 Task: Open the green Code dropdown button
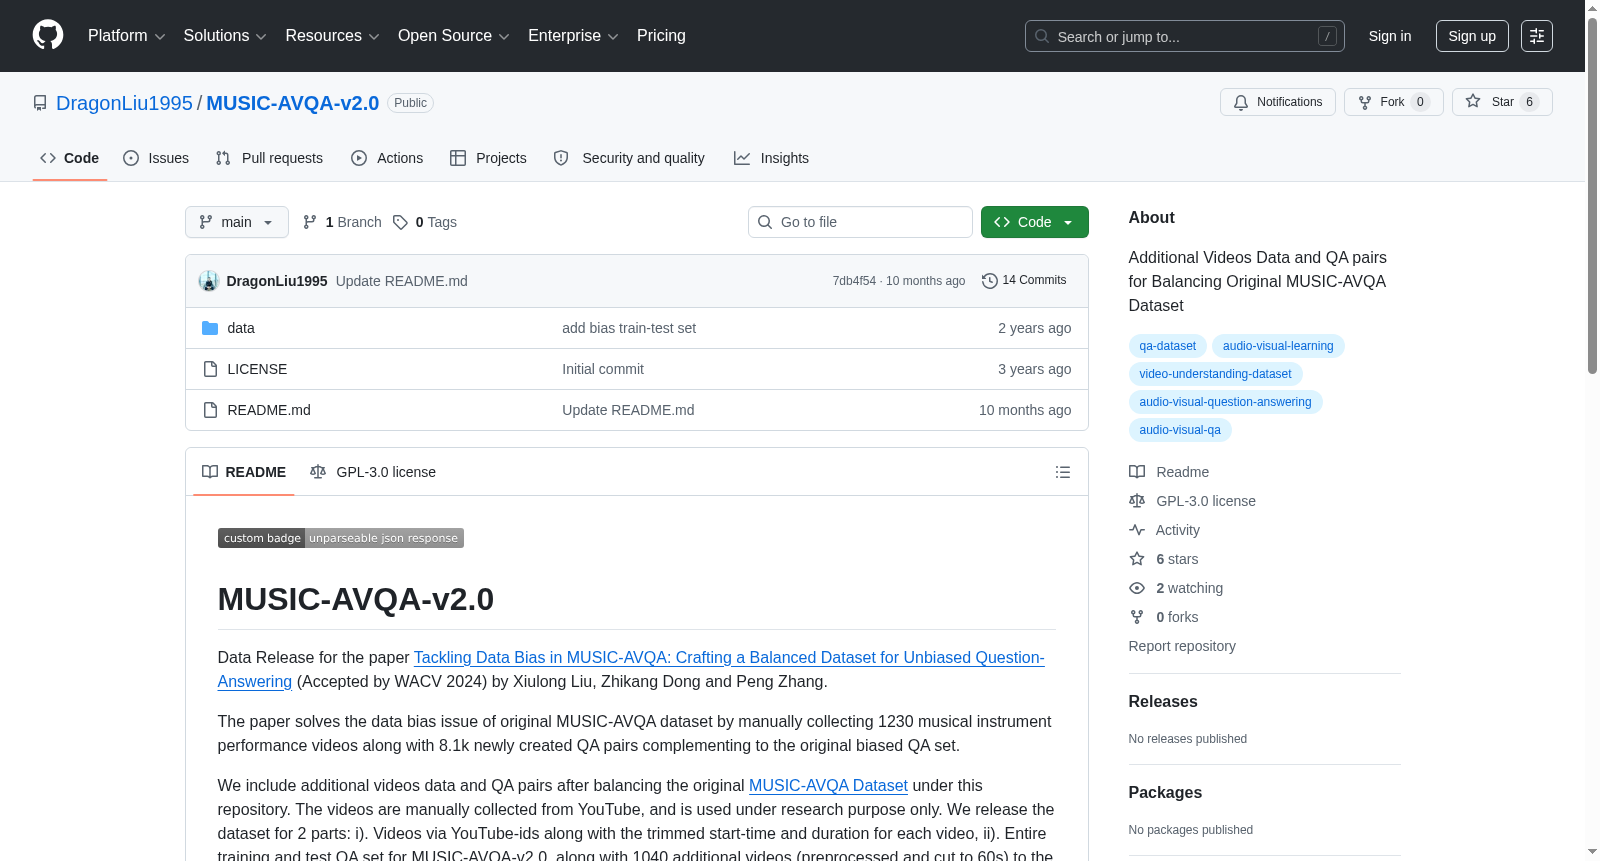tap(1035, 222)
